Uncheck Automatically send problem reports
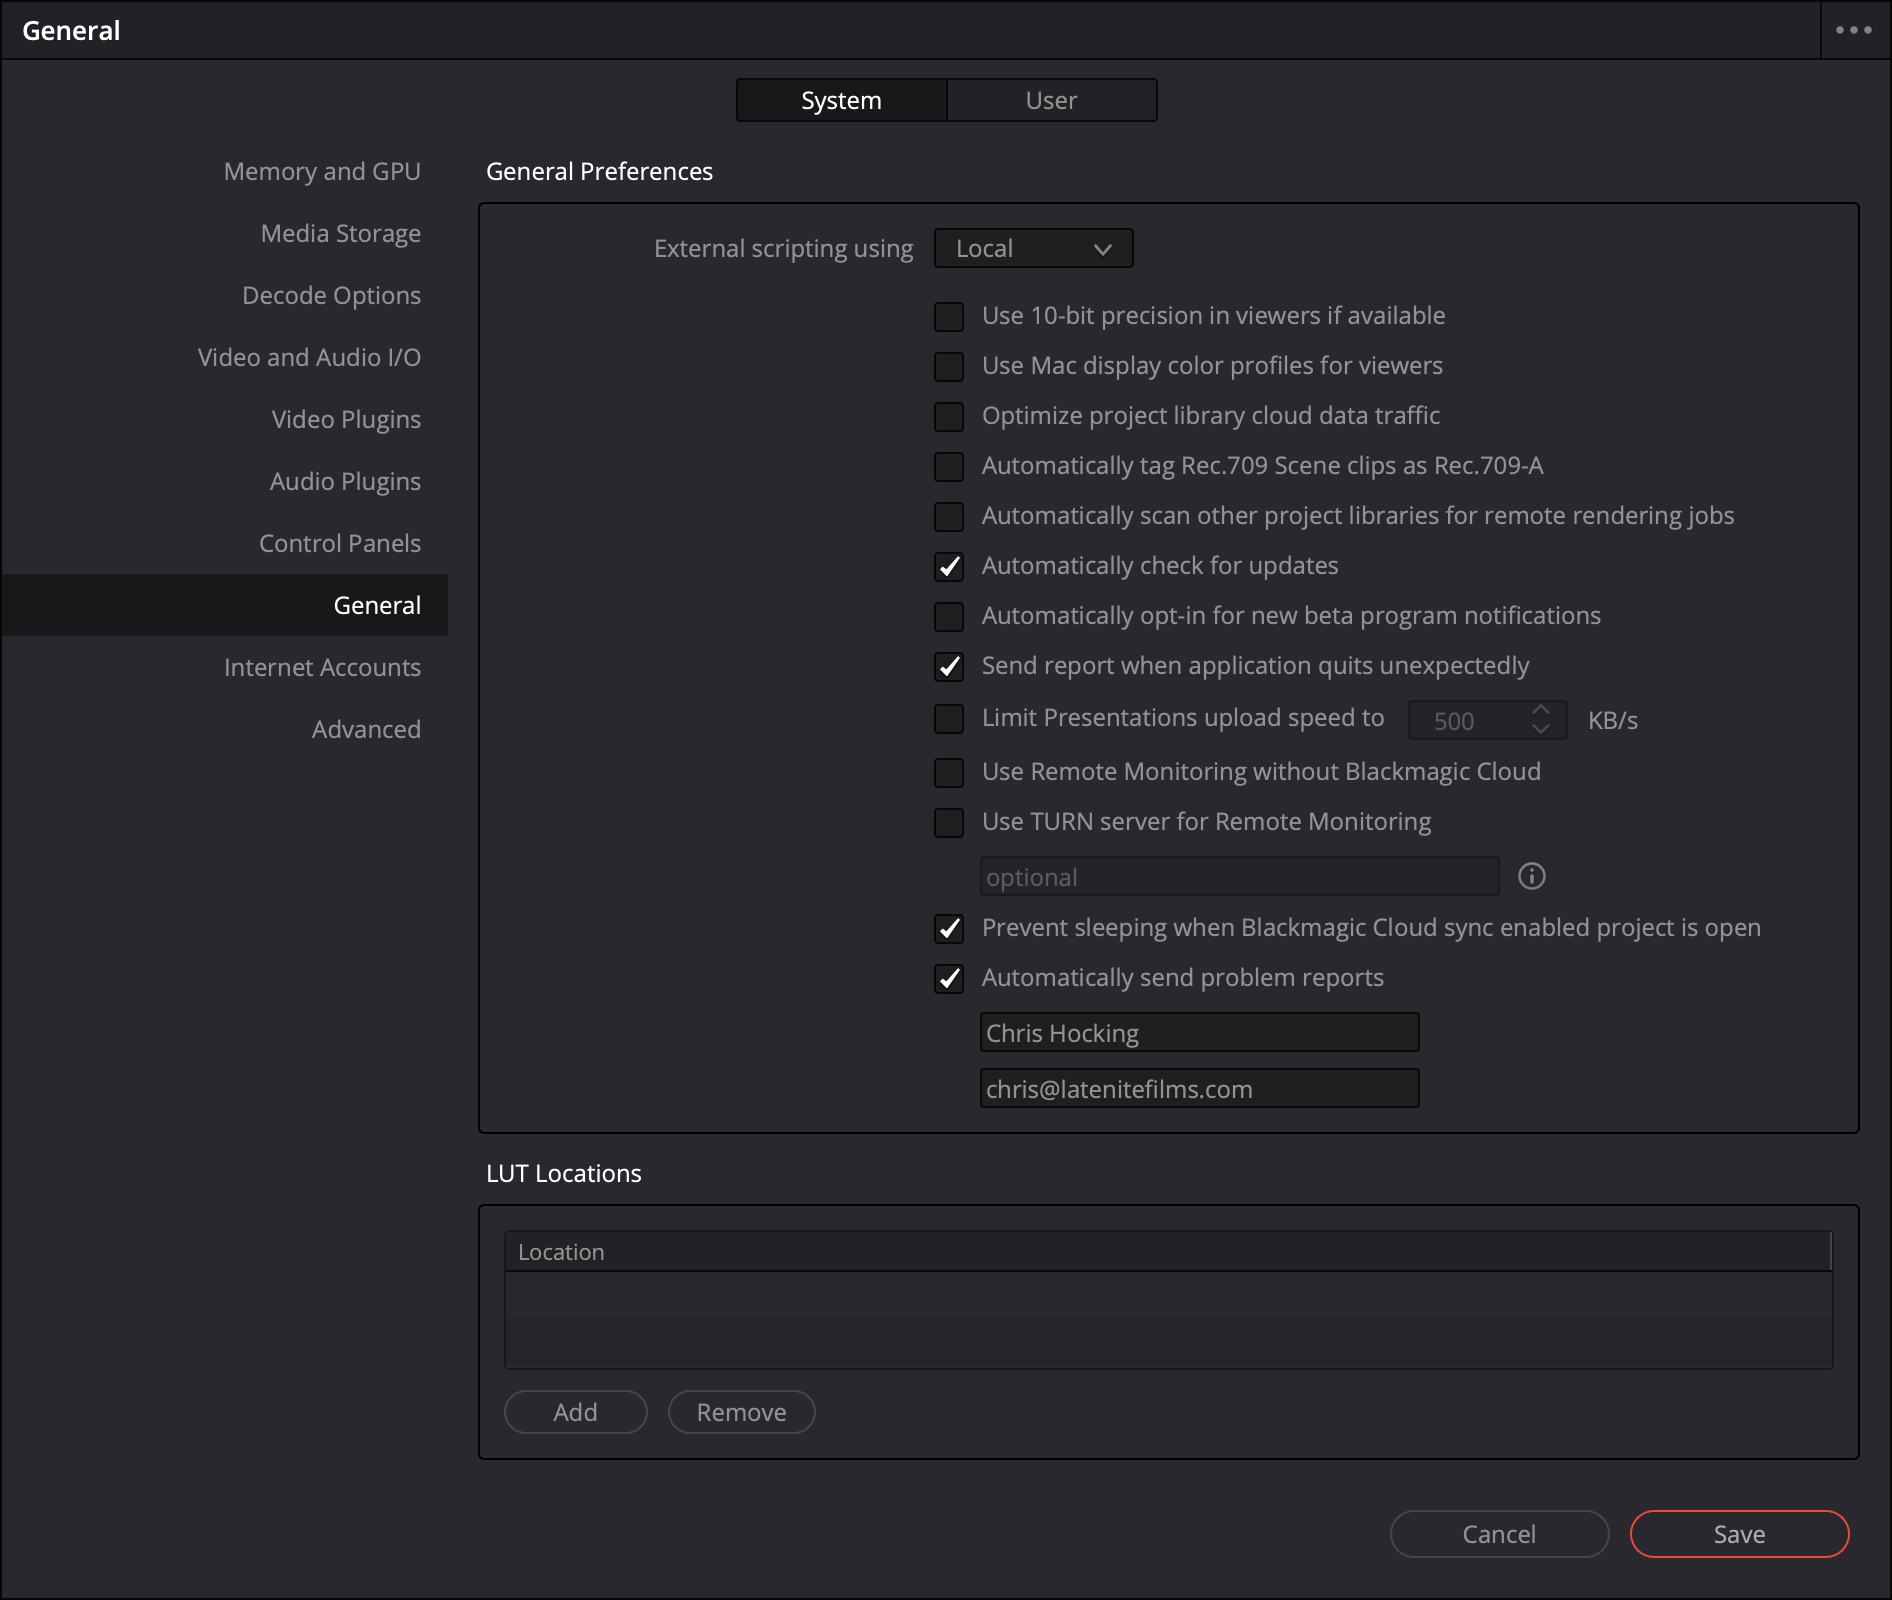 point(949,979)
